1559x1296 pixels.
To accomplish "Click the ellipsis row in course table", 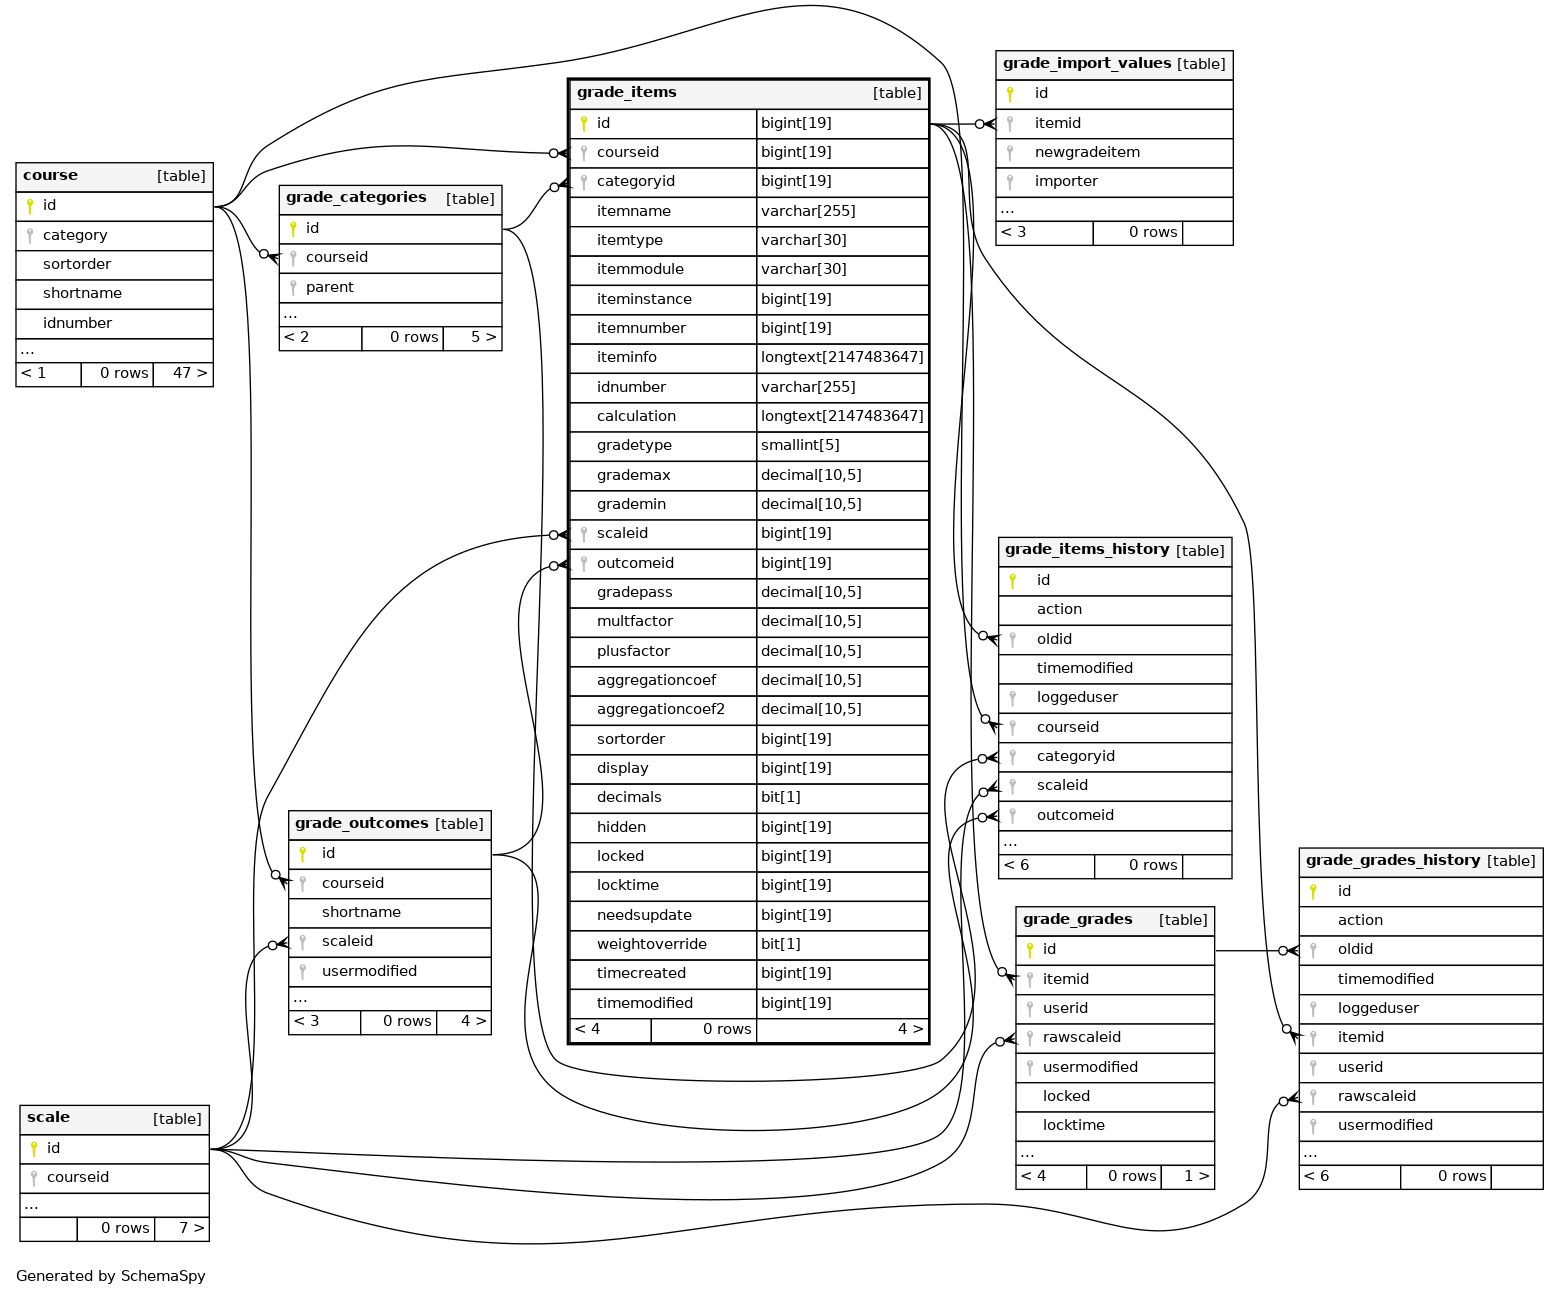I will pos(115,351).
